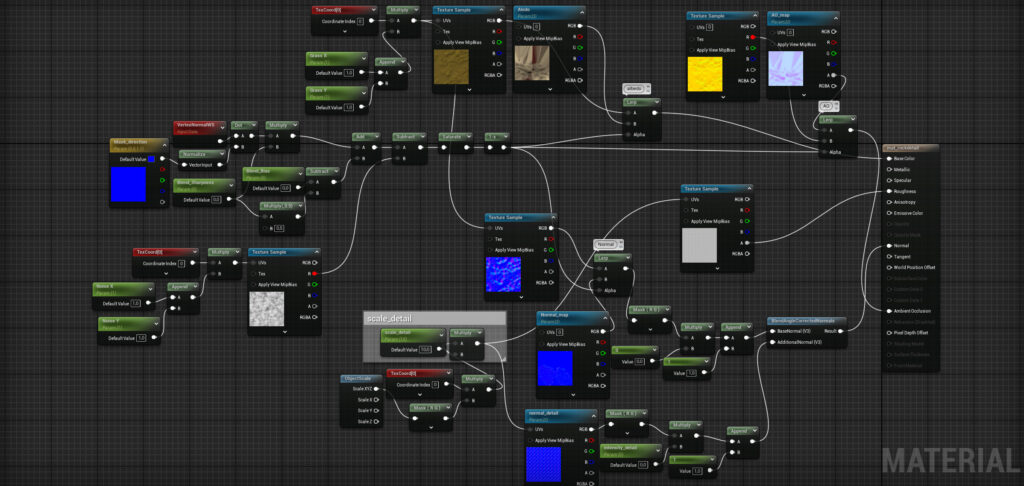The image size is (1024, 486).
Task: Click the Ambient Occlusion input pin
Action: pyautogui.click(x=888, y=310)
